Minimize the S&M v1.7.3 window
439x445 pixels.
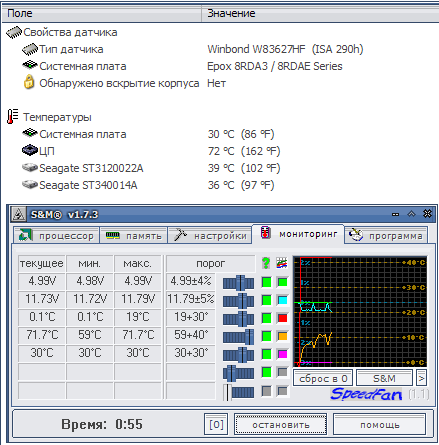coord(396,214)
